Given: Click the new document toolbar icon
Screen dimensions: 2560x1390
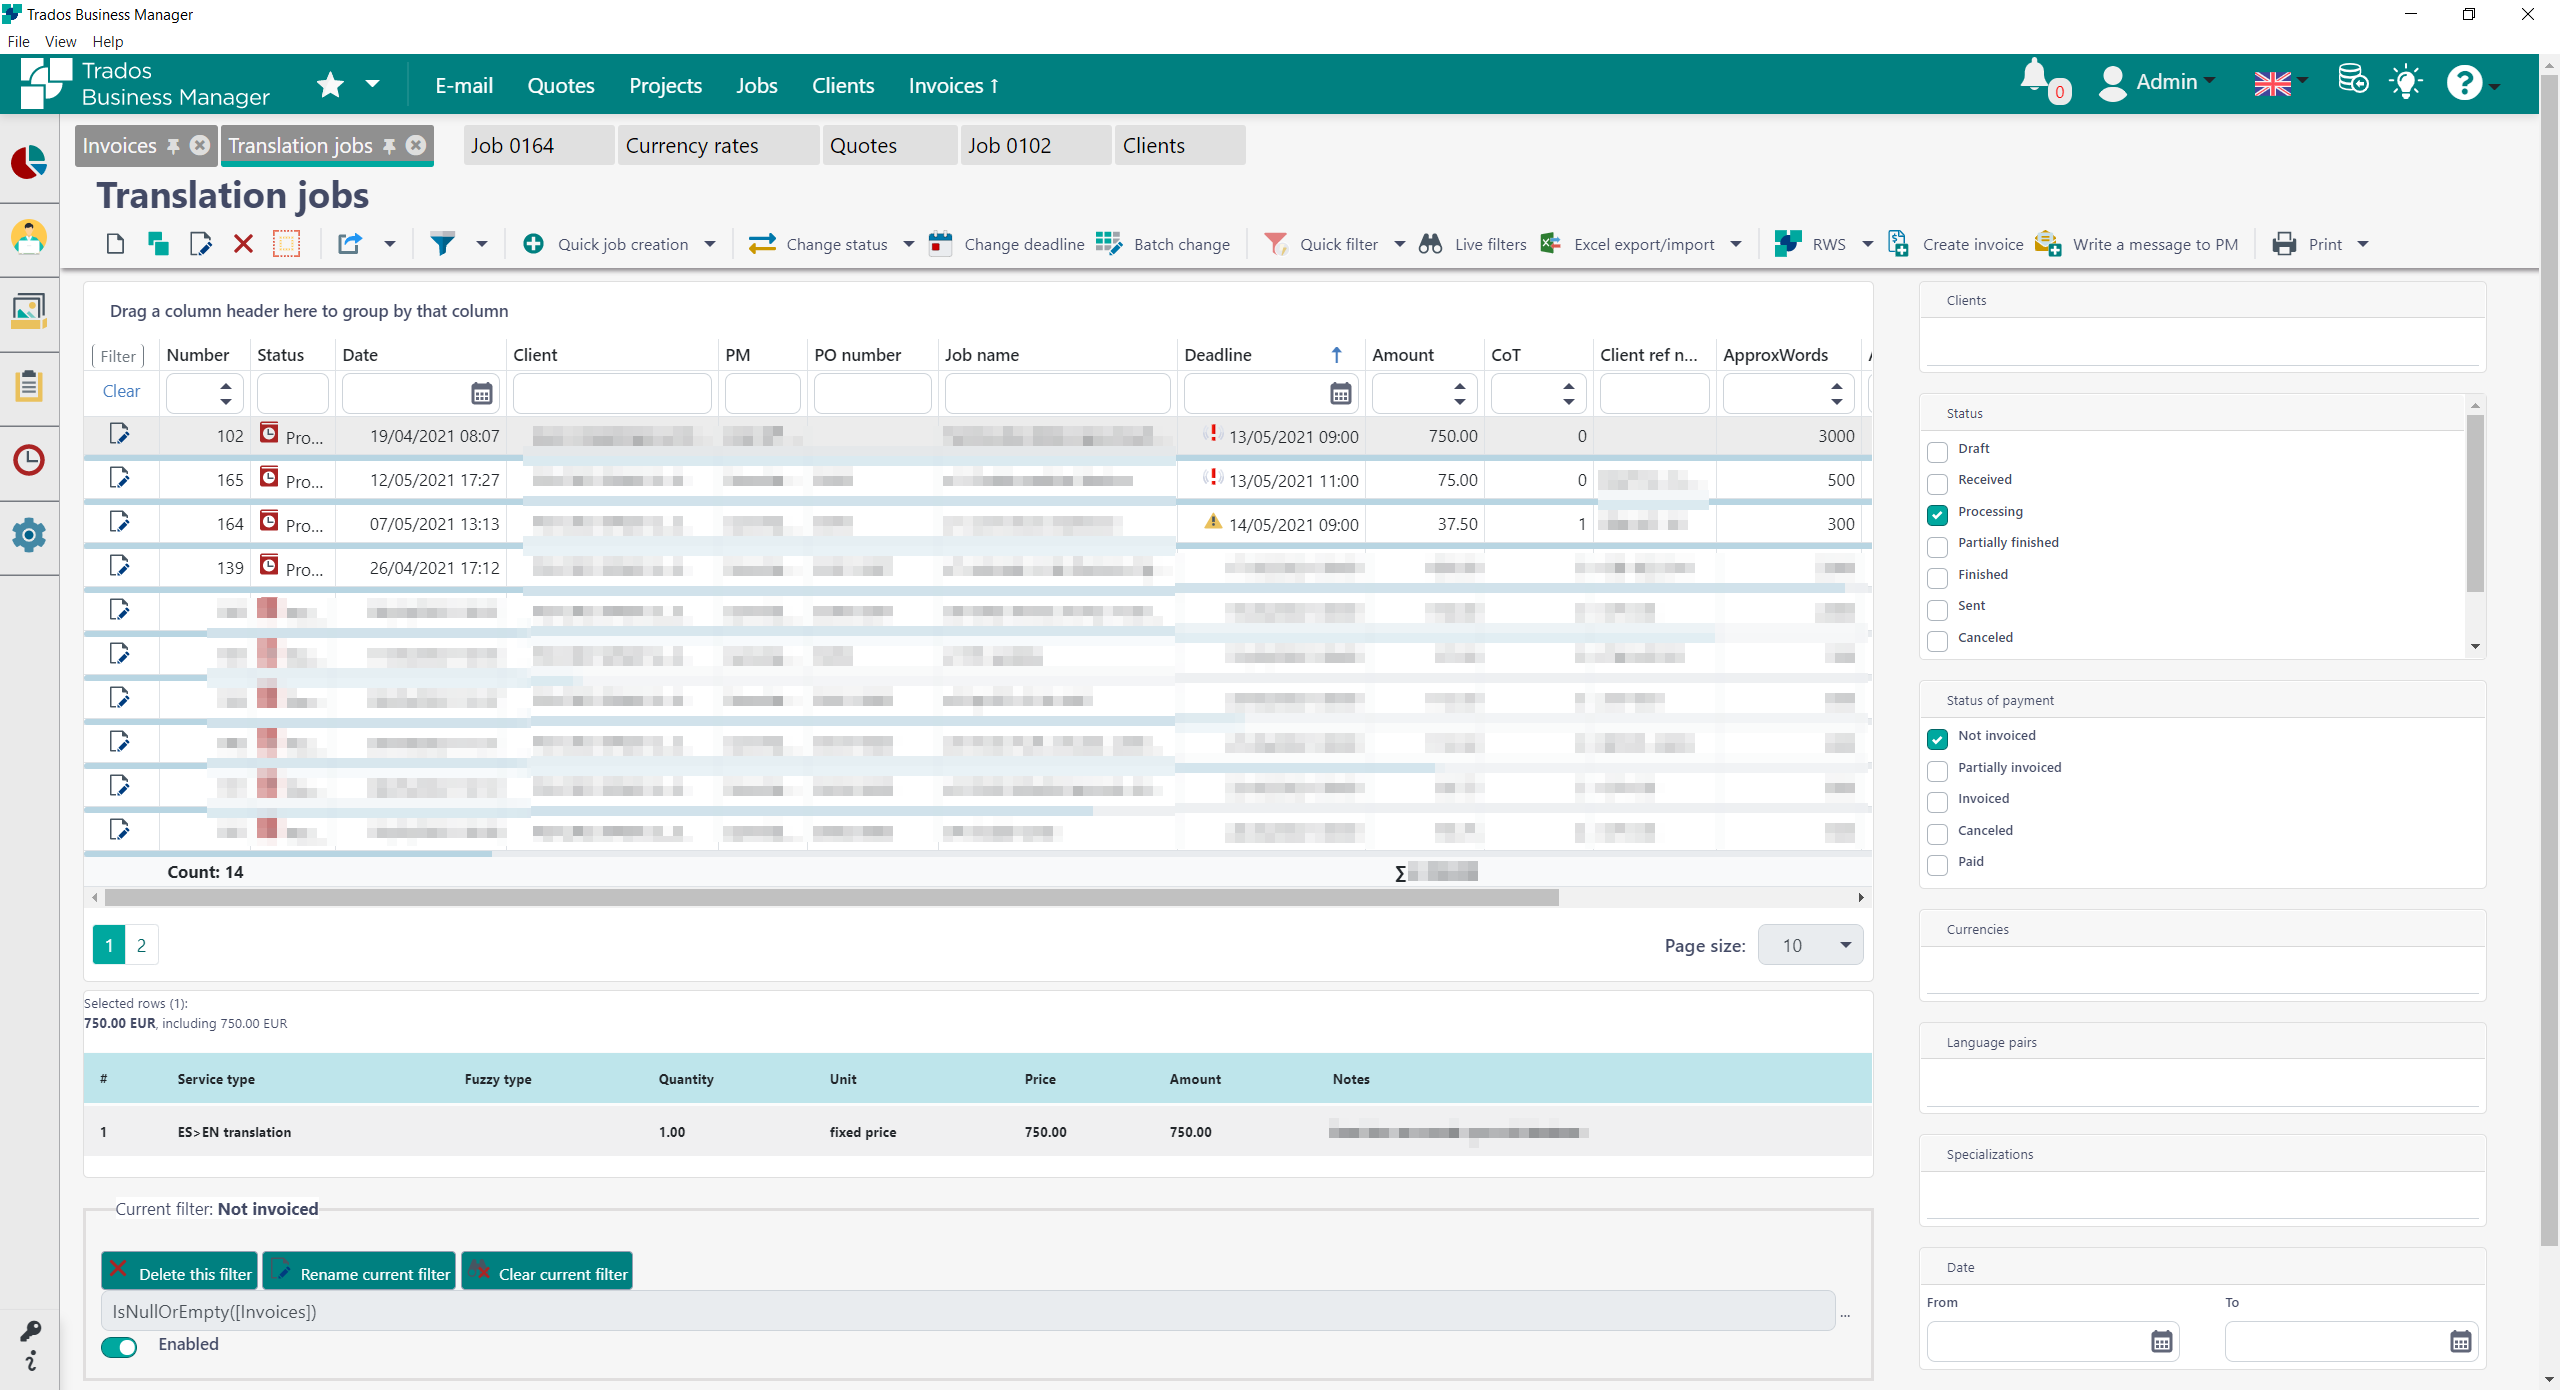Looking at the screenshot, I should (115, 244).
